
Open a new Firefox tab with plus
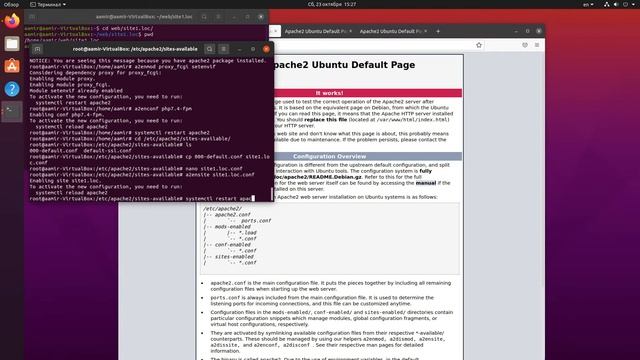438,31
